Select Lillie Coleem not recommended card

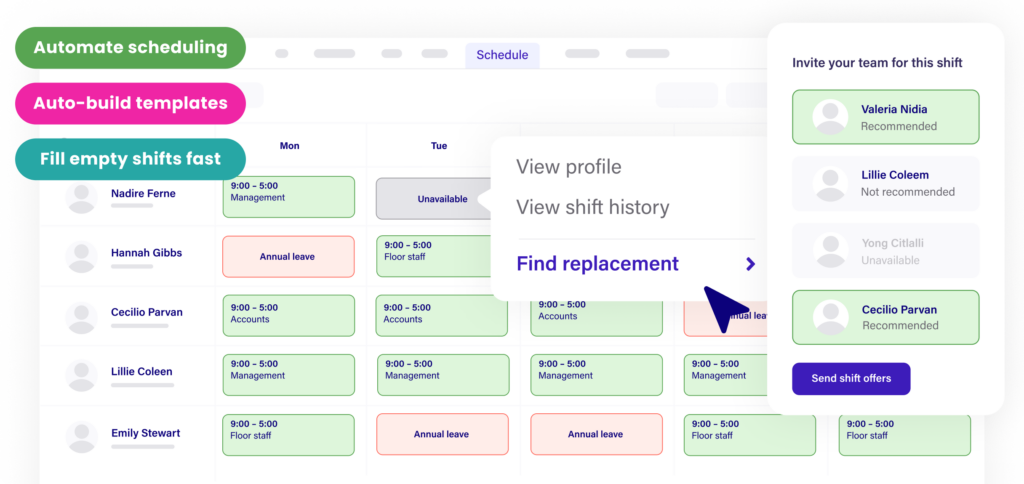point(885,183)
